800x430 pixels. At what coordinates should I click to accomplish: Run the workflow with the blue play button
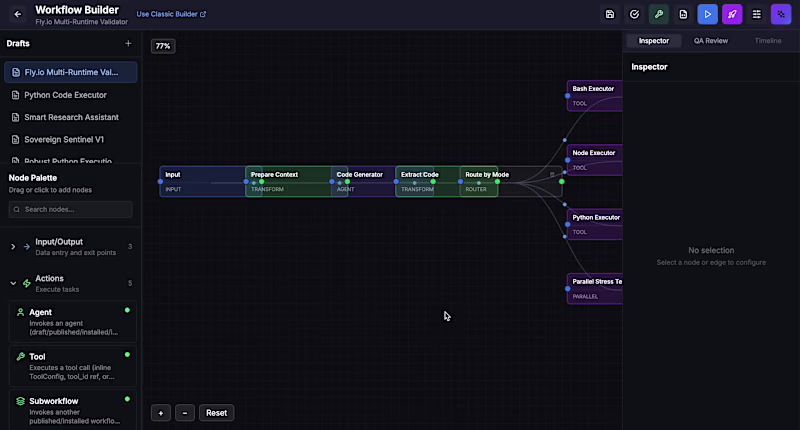(x=708, y=14)
